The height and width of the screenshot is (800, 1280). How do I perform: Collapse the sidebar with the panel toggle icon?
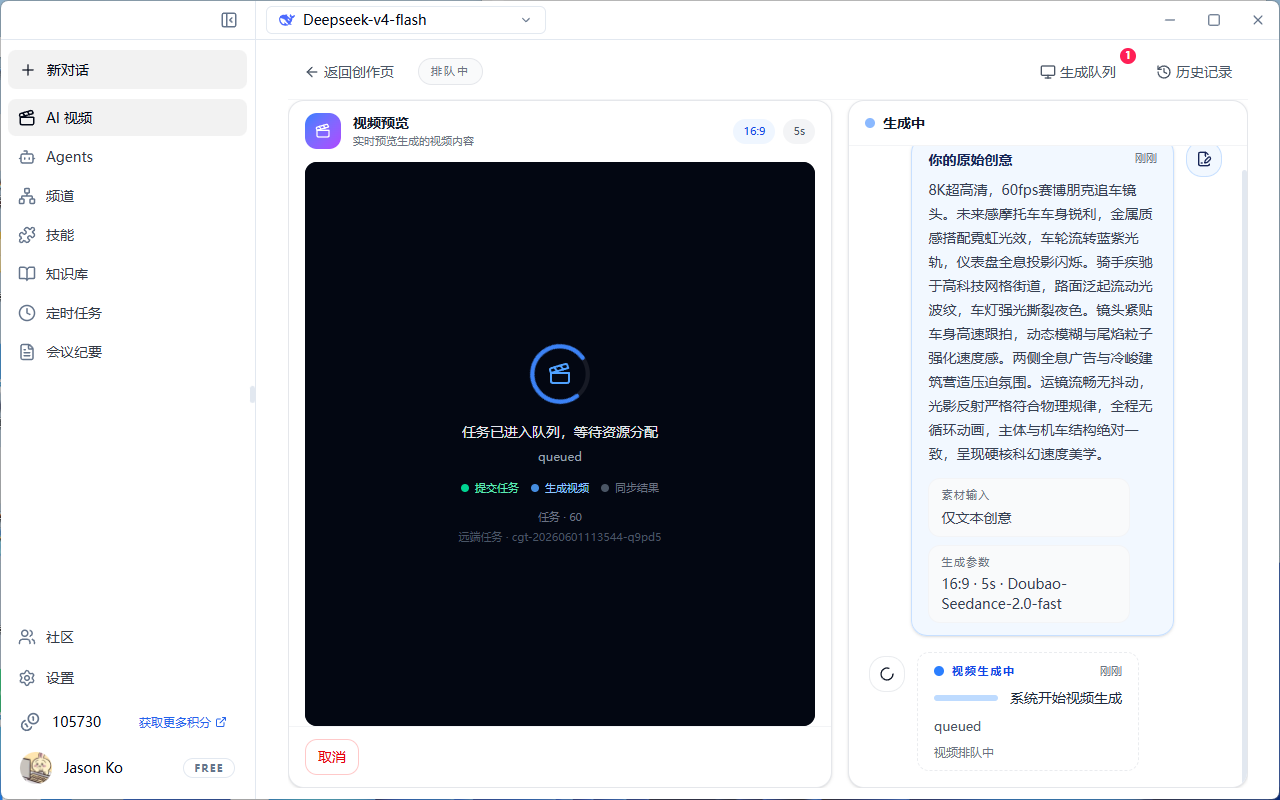click(229, 20)
